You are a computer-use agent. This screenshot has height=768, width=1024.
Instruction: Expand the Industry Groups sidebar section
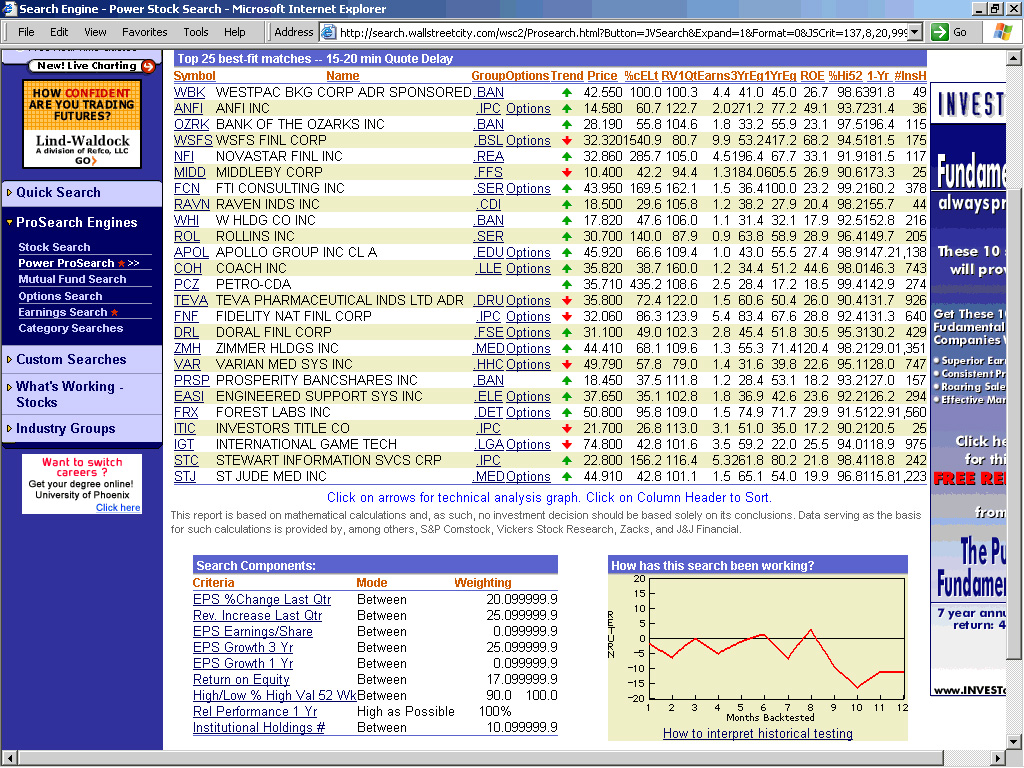(x=65, y=429)
